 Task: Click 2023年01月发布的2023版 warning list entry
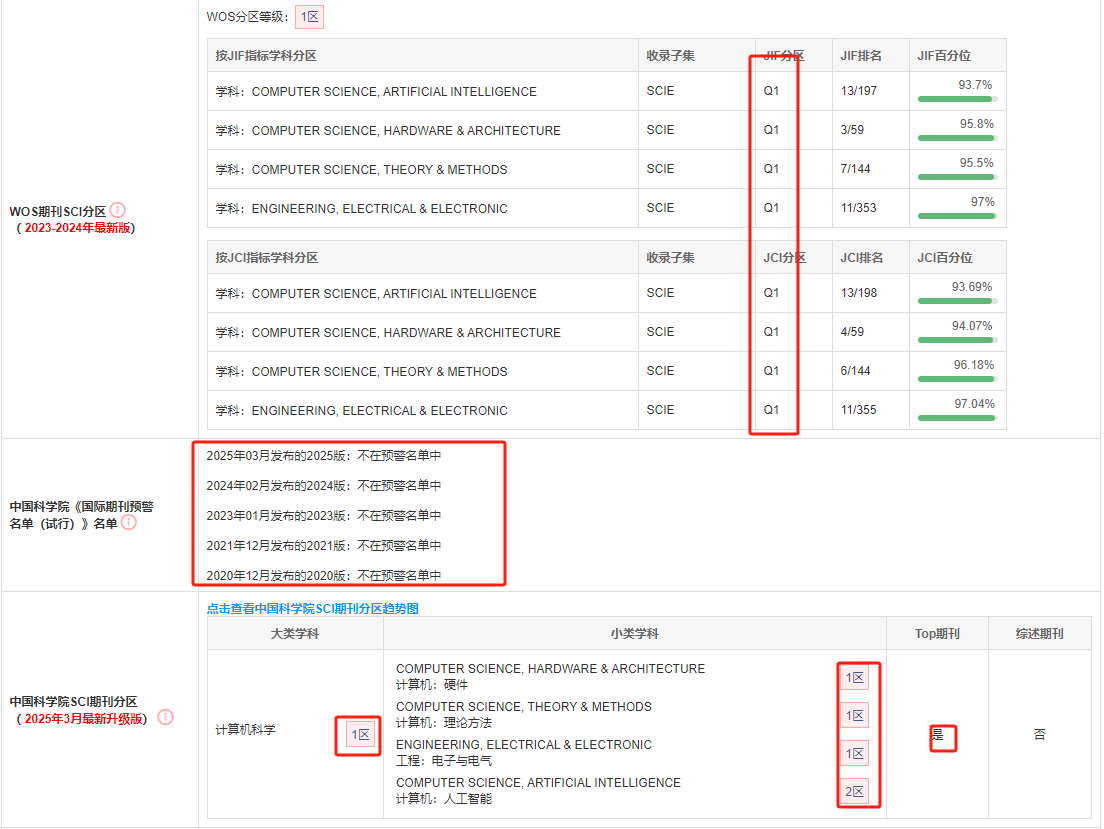tap(324, 516)
